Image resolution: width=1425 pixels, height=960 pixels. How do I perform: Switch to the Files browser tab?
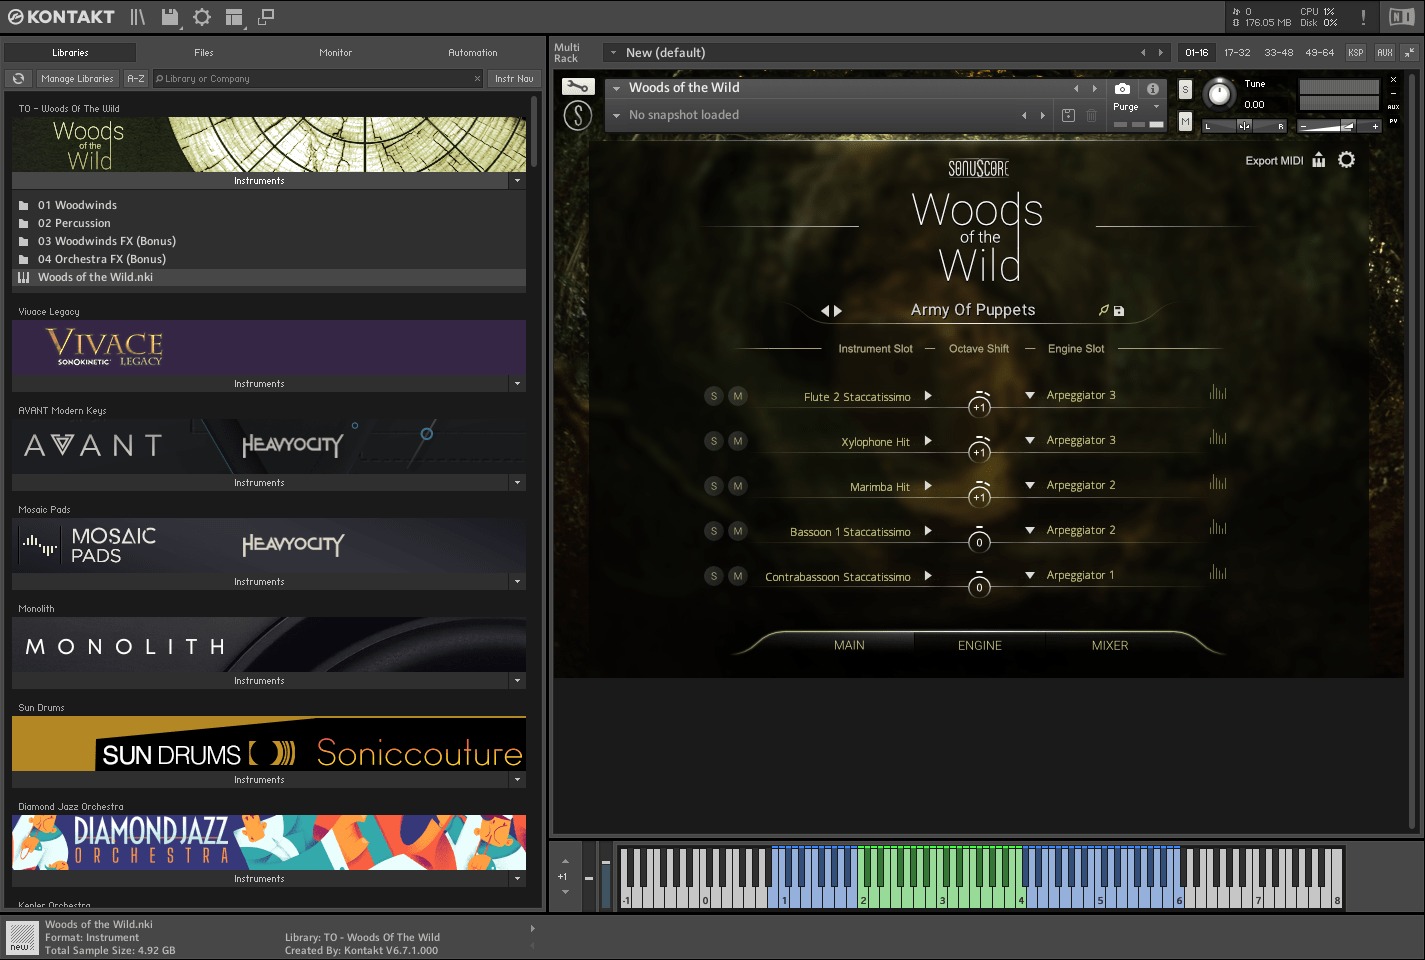(204, 53)
